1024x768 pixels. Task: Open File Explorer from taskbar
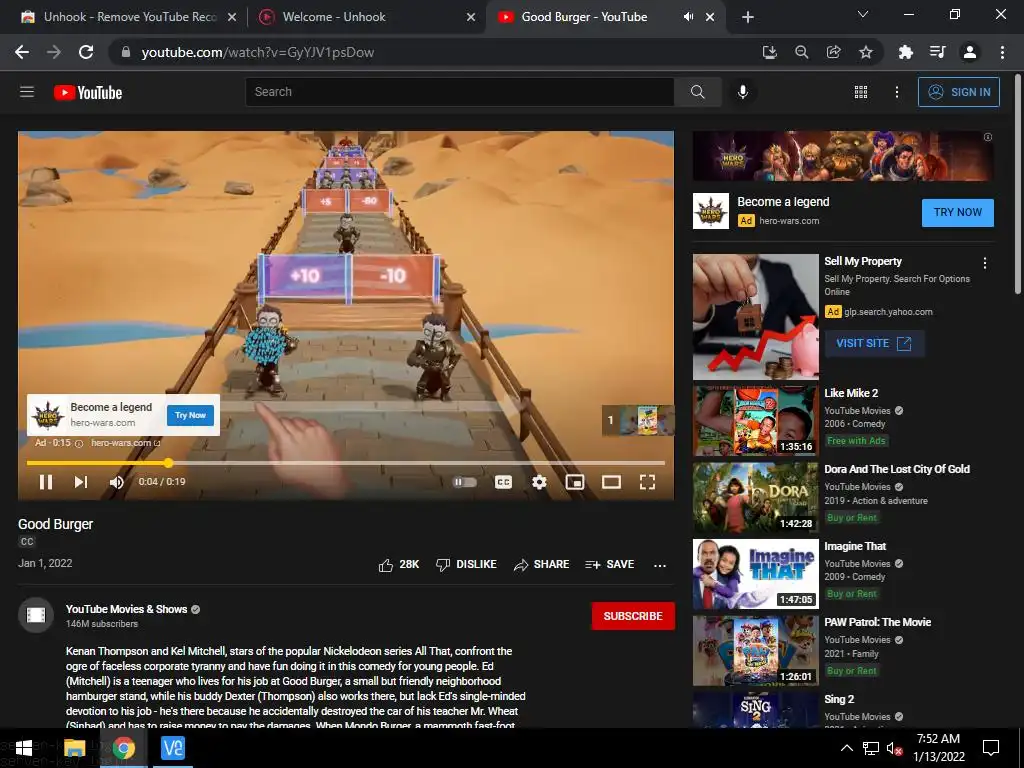tap(74, 748)
